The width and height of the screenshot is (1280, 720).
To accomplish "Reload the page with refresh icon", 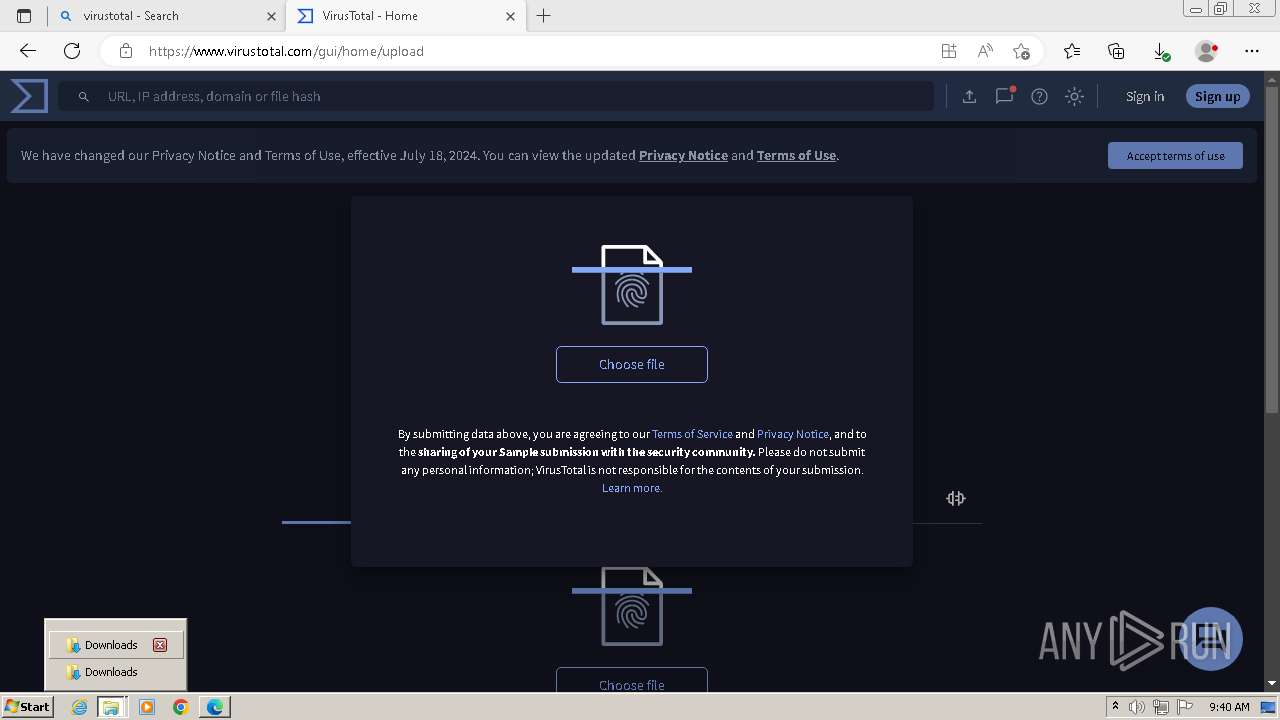I will tap(72, 51).
